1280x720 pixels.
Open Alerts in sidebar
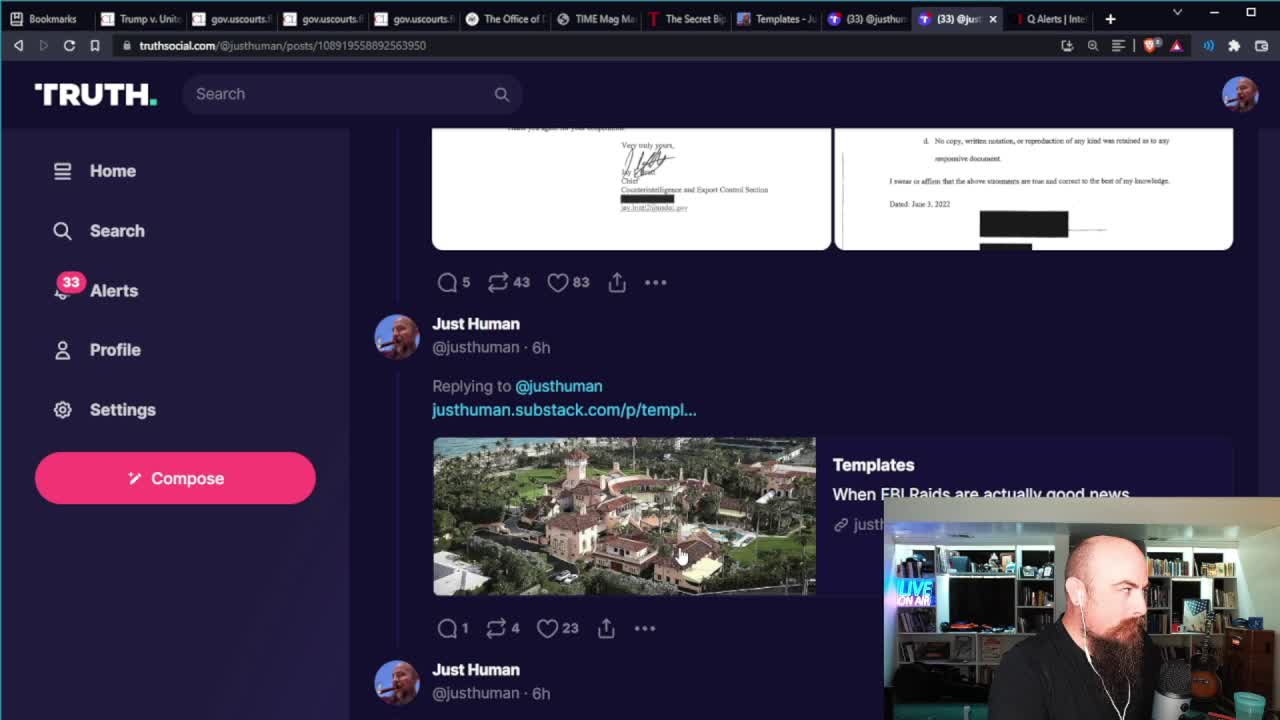pos(114,291)
